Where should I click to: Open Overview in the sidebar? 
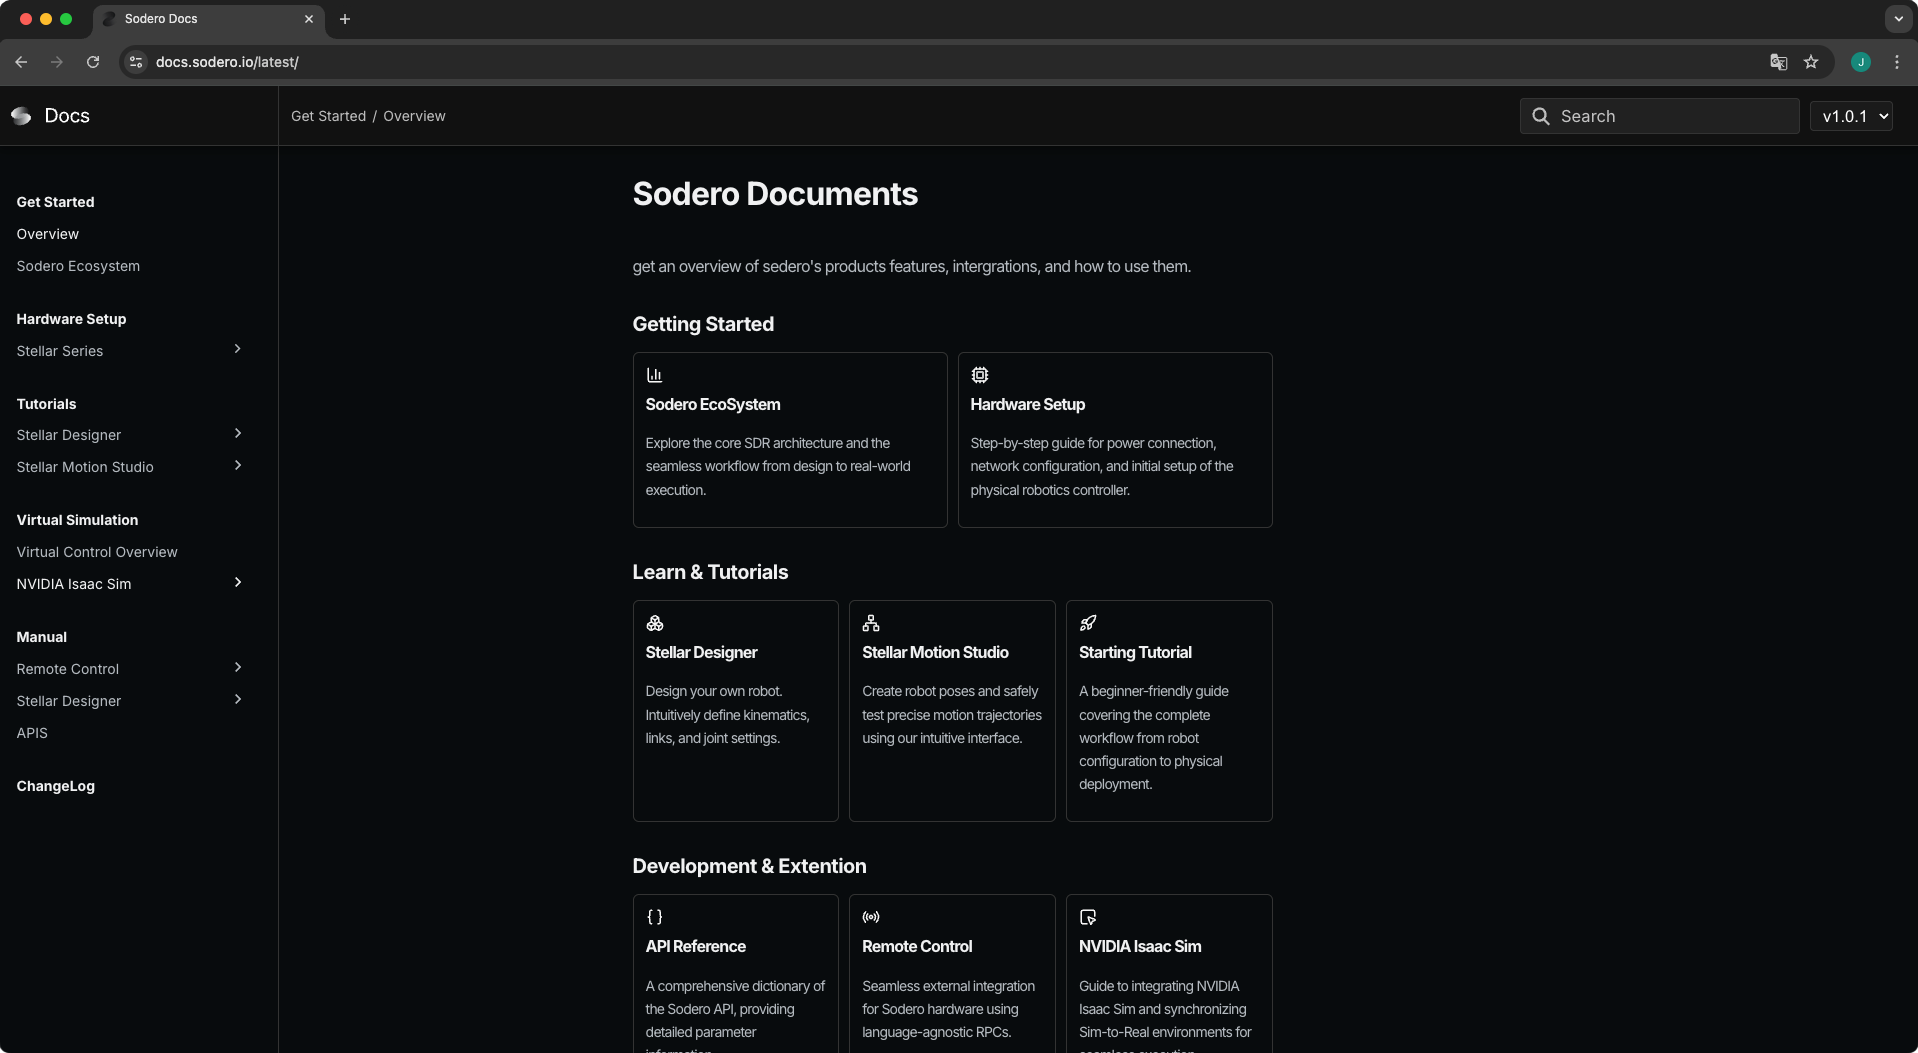click(x=48, y=234)
